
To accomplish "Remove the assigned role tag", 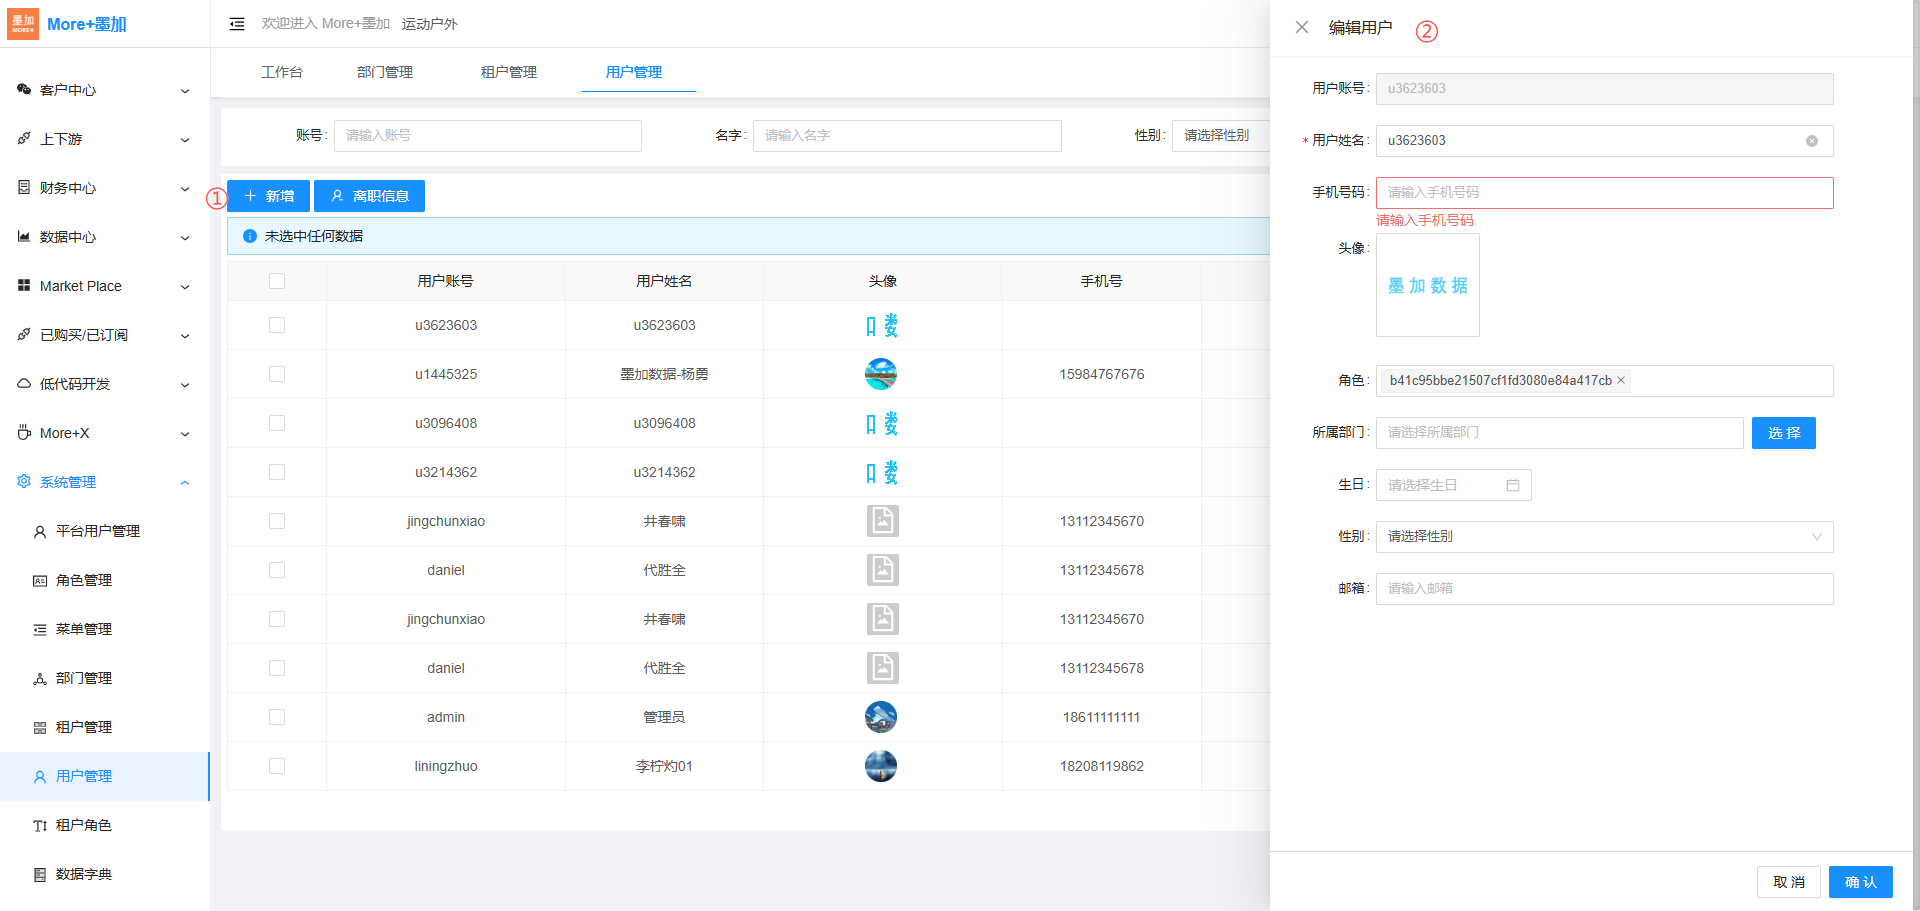I will tap(1621, 381).
